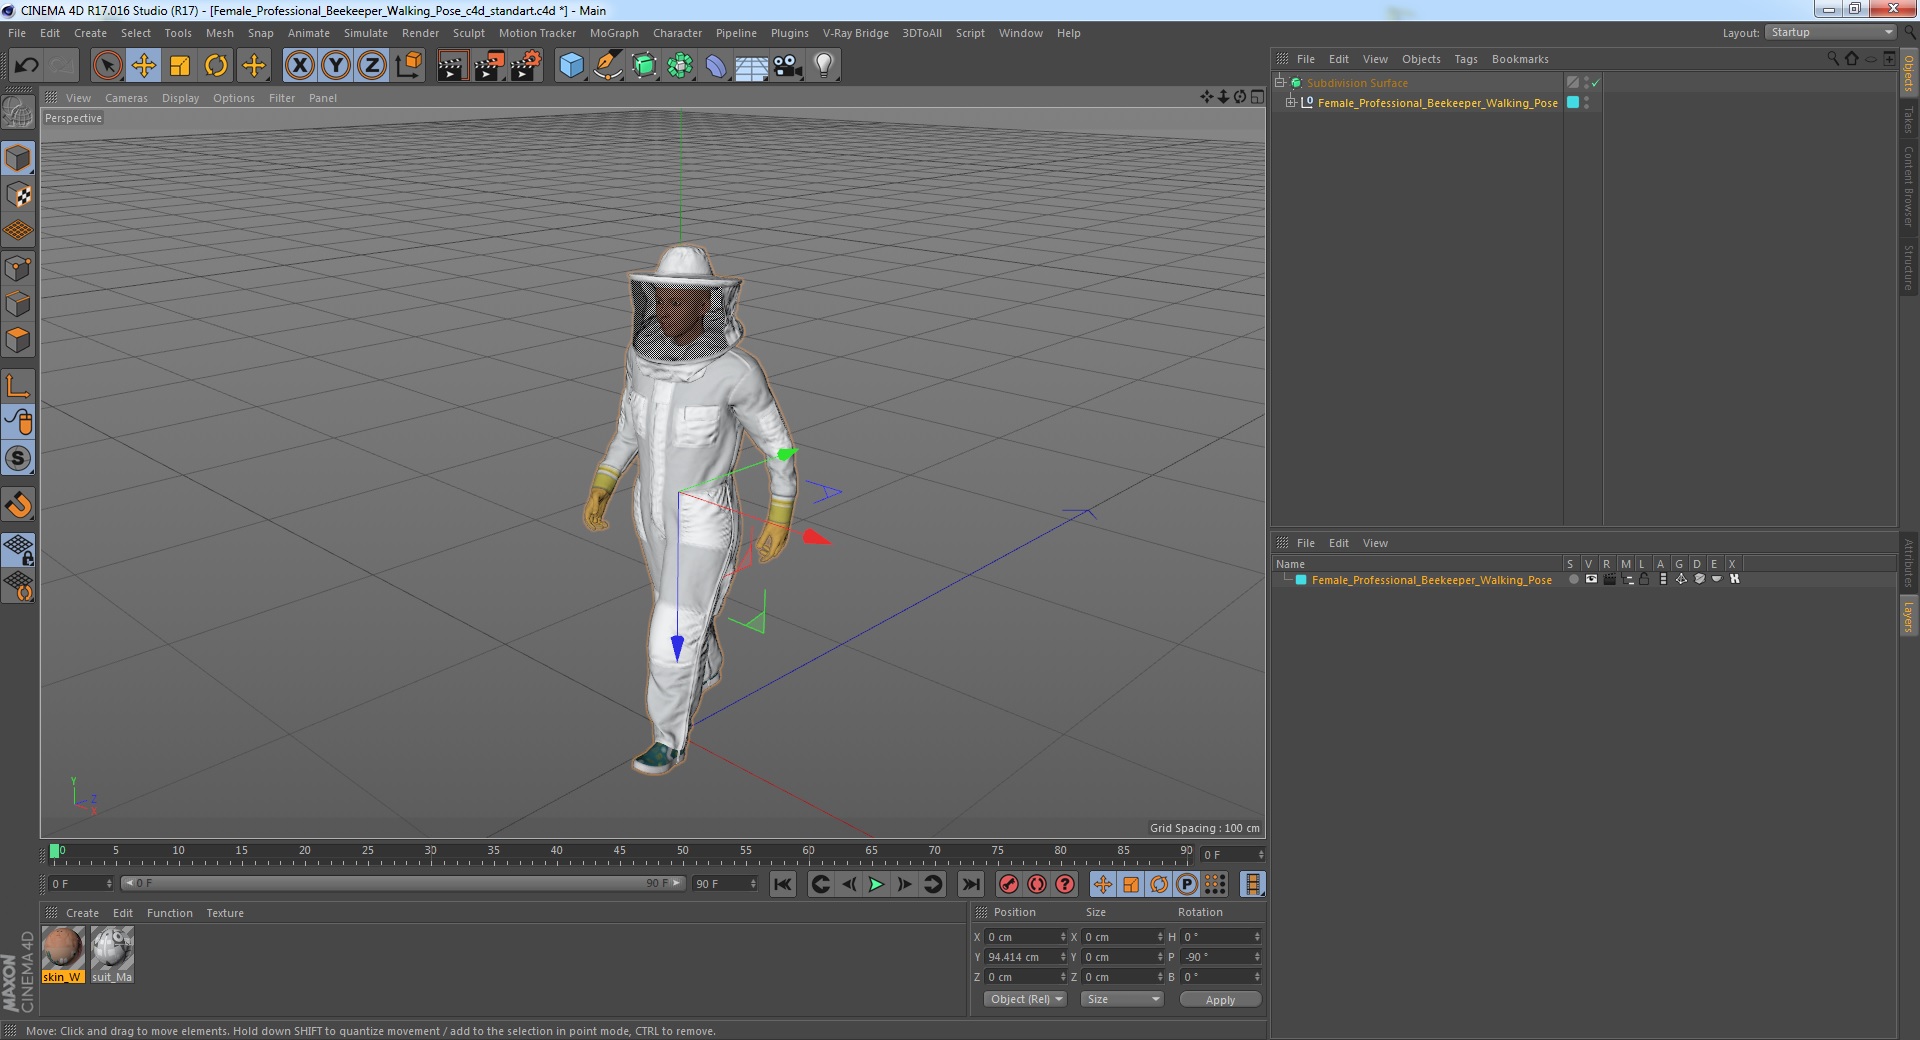Open the V-Ray Bridge menu
This screenshot has height=1040, width=1920.
click(x=855, y=33)
